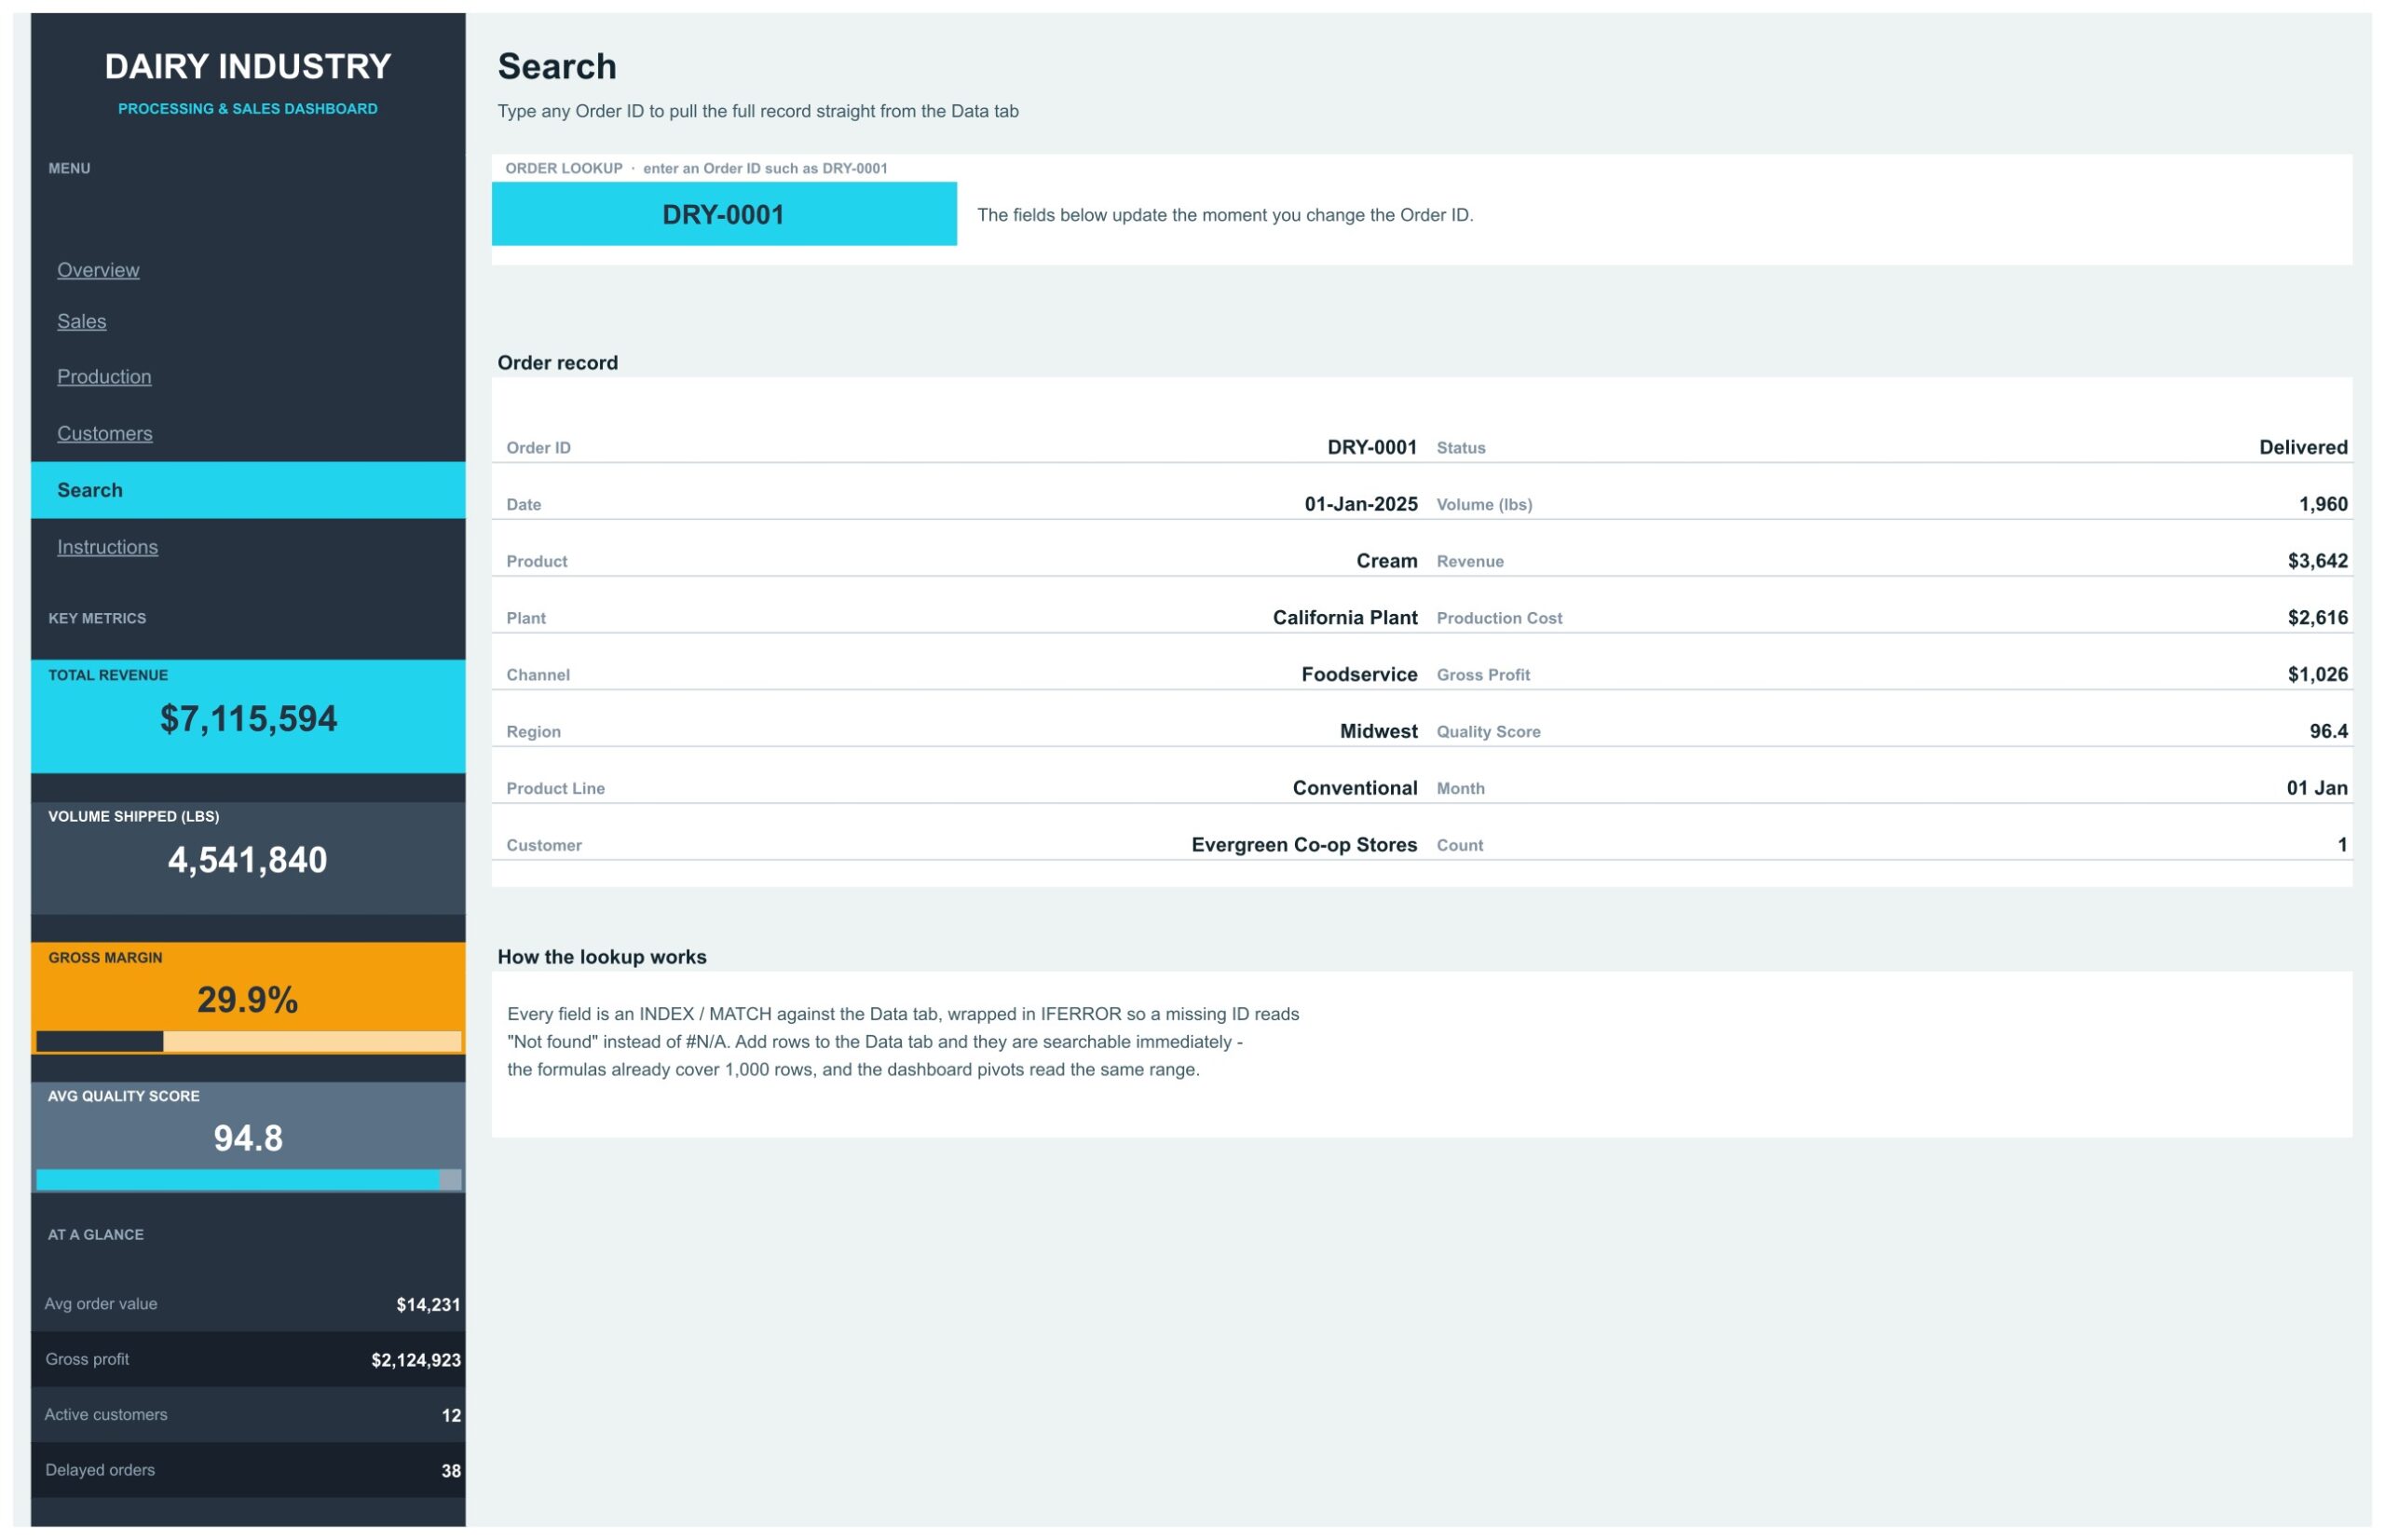Click the Order record section heading
The image size is (2385, 1540).
coord(558,363)
